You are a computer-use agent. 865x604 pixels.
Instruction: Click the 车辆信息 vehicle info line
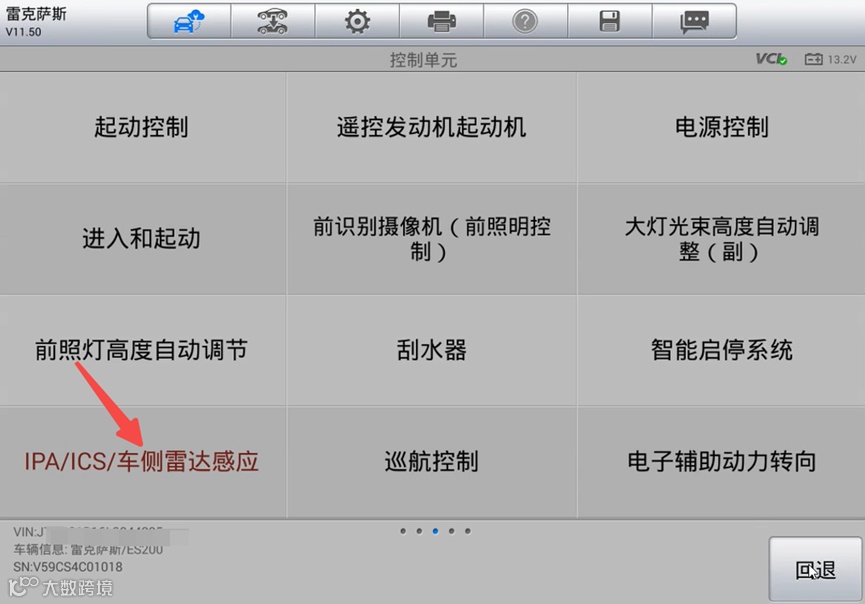[88, 549]
